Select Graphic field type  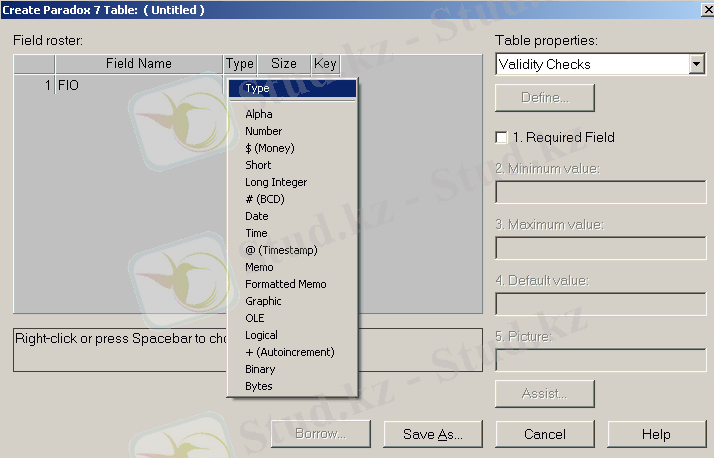pos(292,301)
